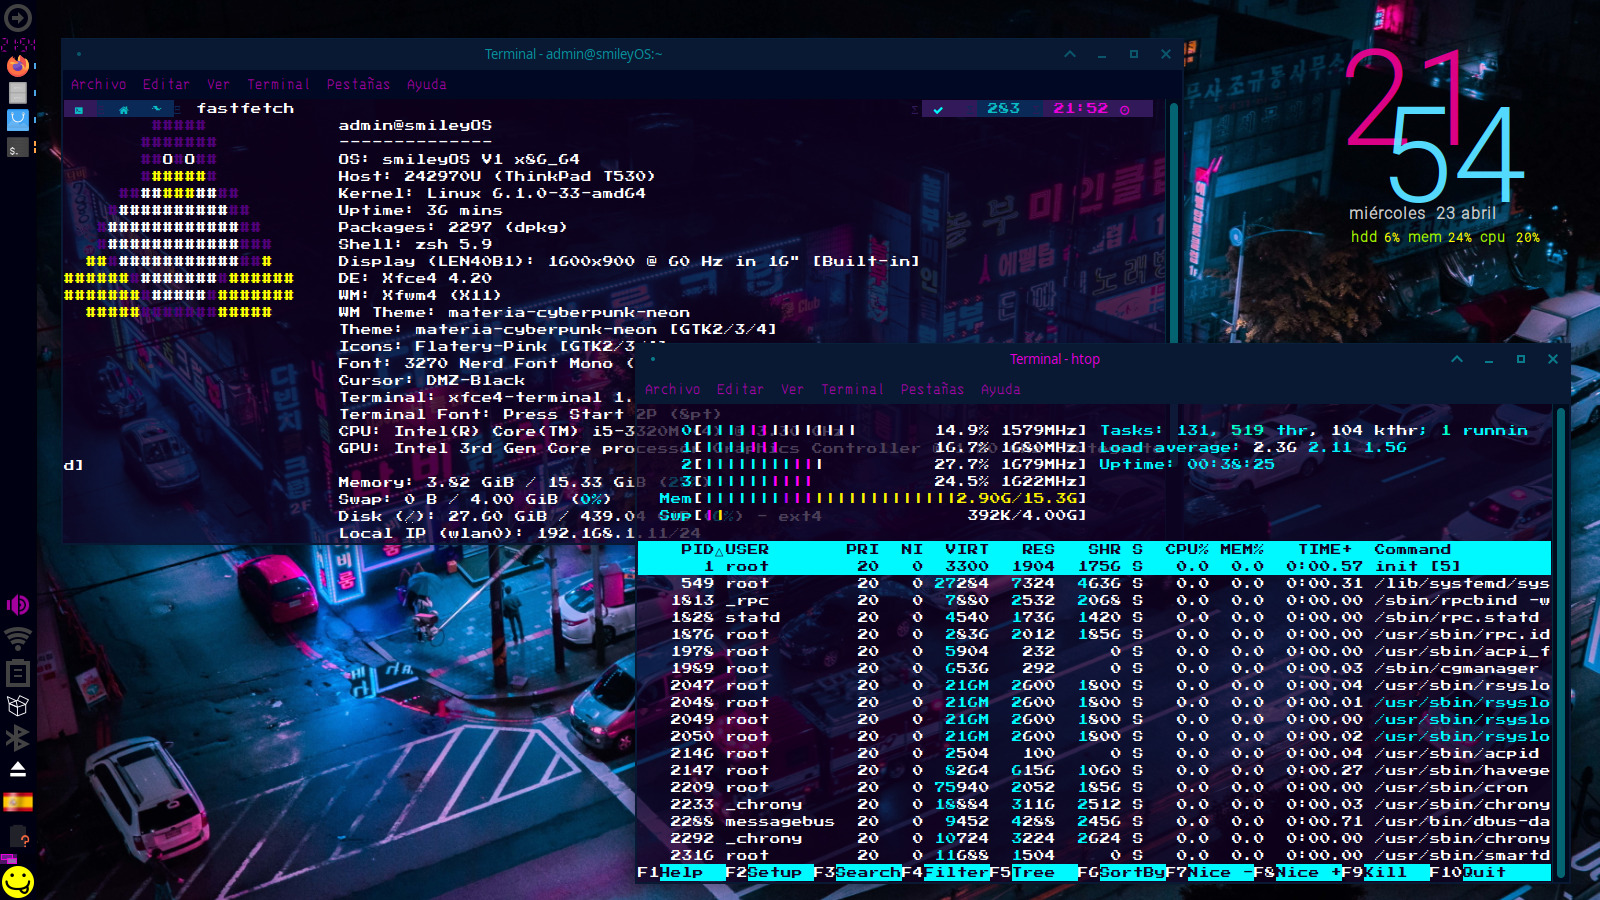
Task: Click the desktop date miércoles 23 abril
Action: (1422, 213)
